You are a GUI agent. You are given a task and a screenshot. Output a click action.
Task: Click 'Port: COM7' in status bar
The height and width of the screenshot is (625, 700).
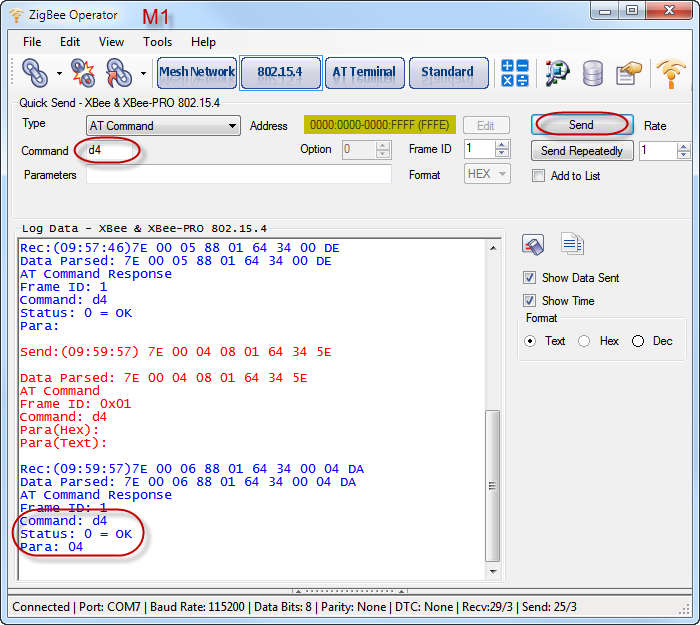[110, 607]
